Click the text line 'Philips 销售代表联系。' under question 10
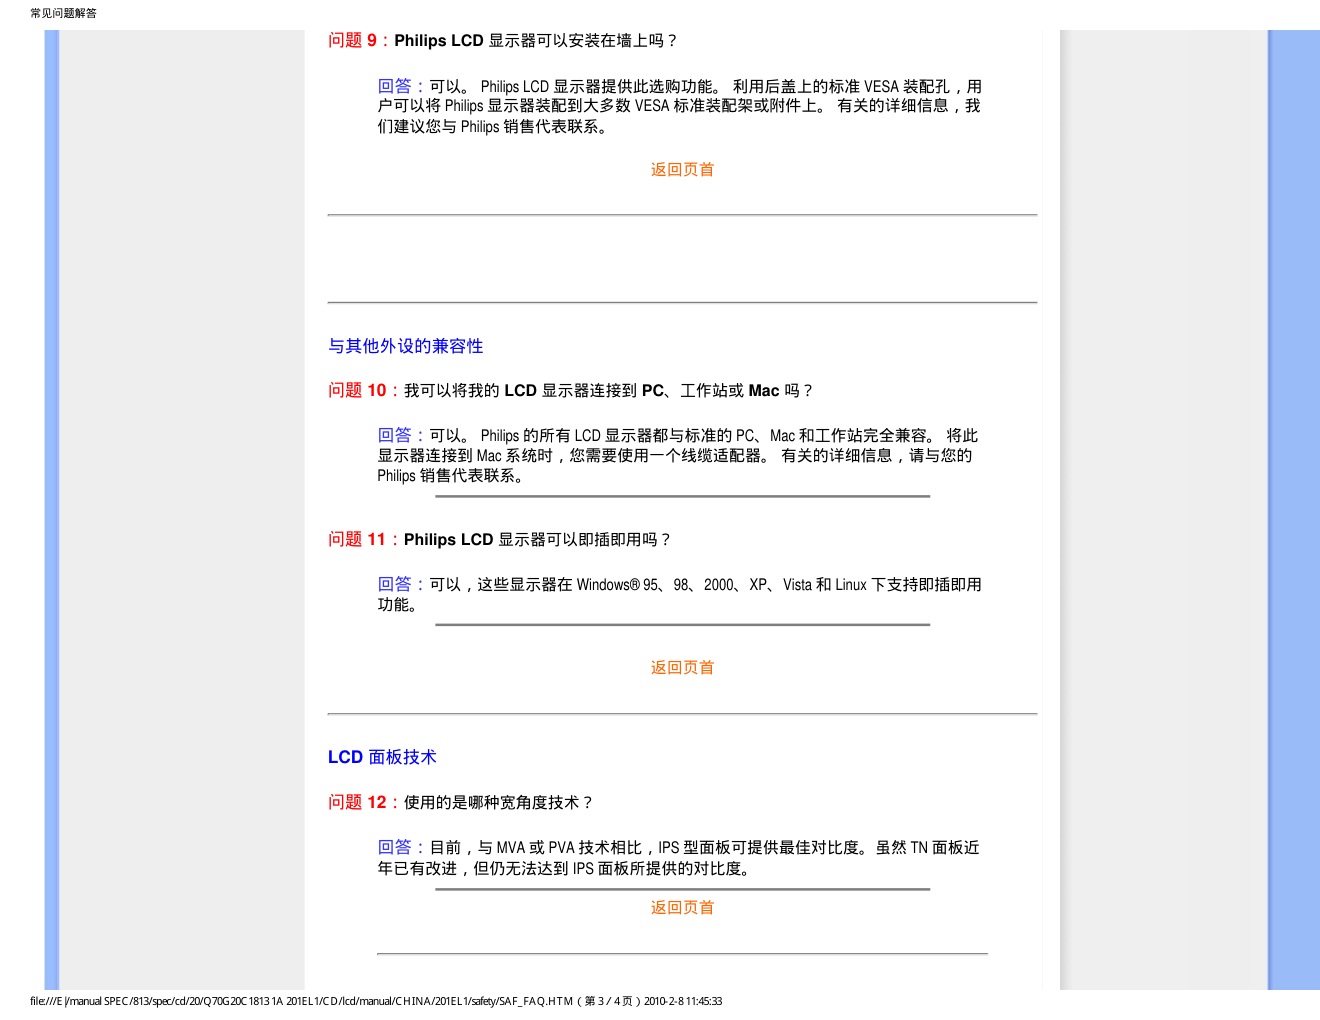The width and height of the screenshot is (1320, 1020). [x=450, y=476]
